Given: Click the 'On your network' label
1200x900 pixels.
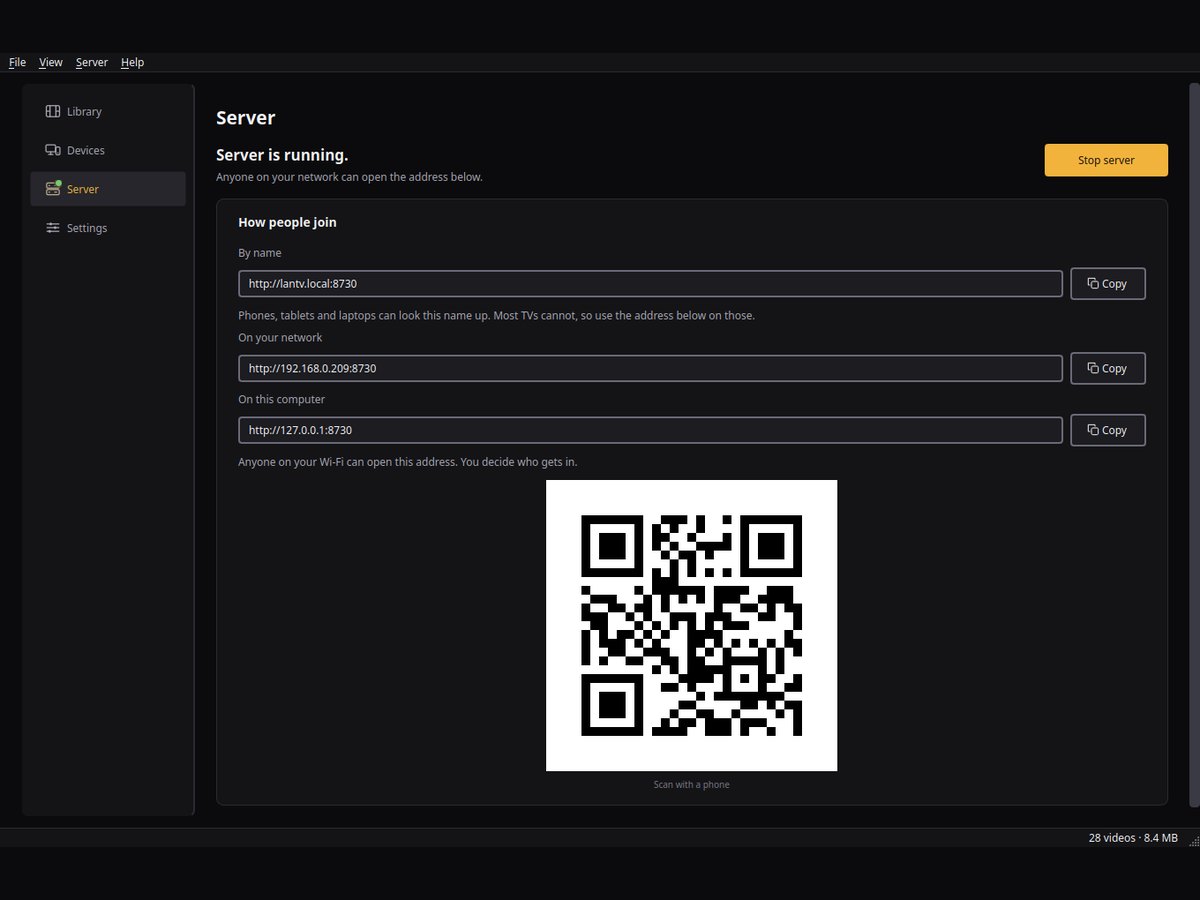Looking at the screenshot, I should tap(280, 338).
